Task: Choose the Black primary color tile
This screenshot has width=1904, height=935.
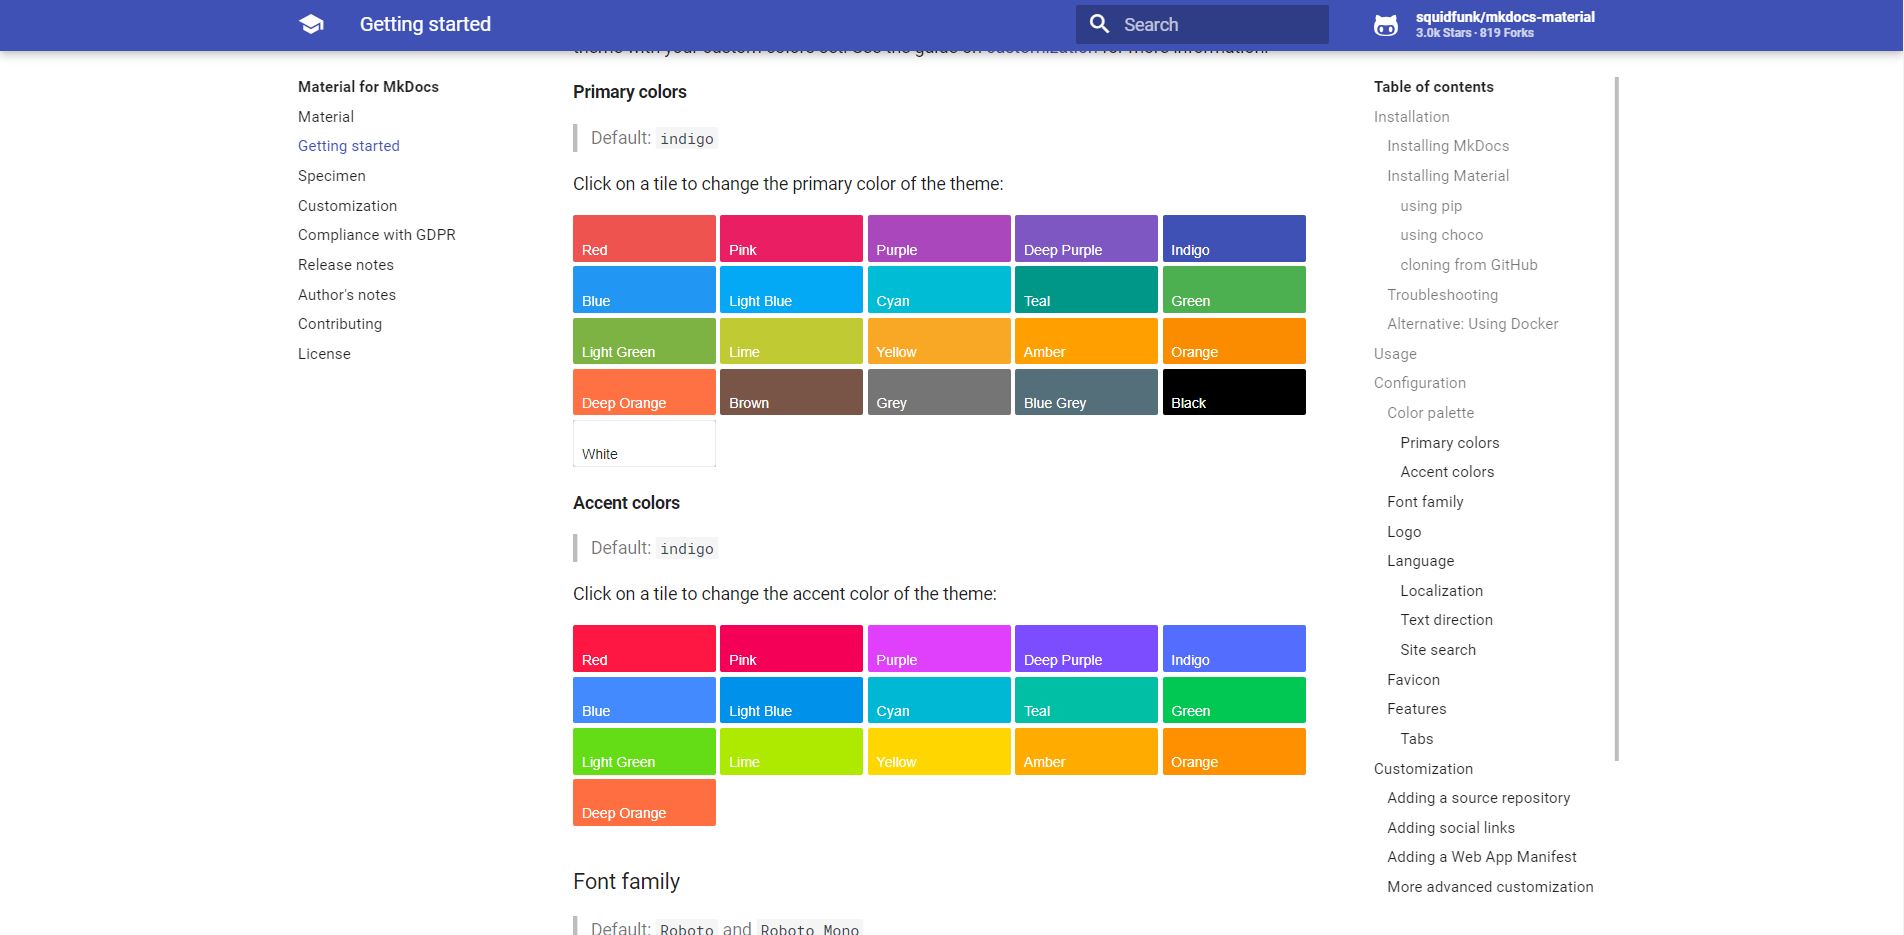Action: pos(1233,392)
